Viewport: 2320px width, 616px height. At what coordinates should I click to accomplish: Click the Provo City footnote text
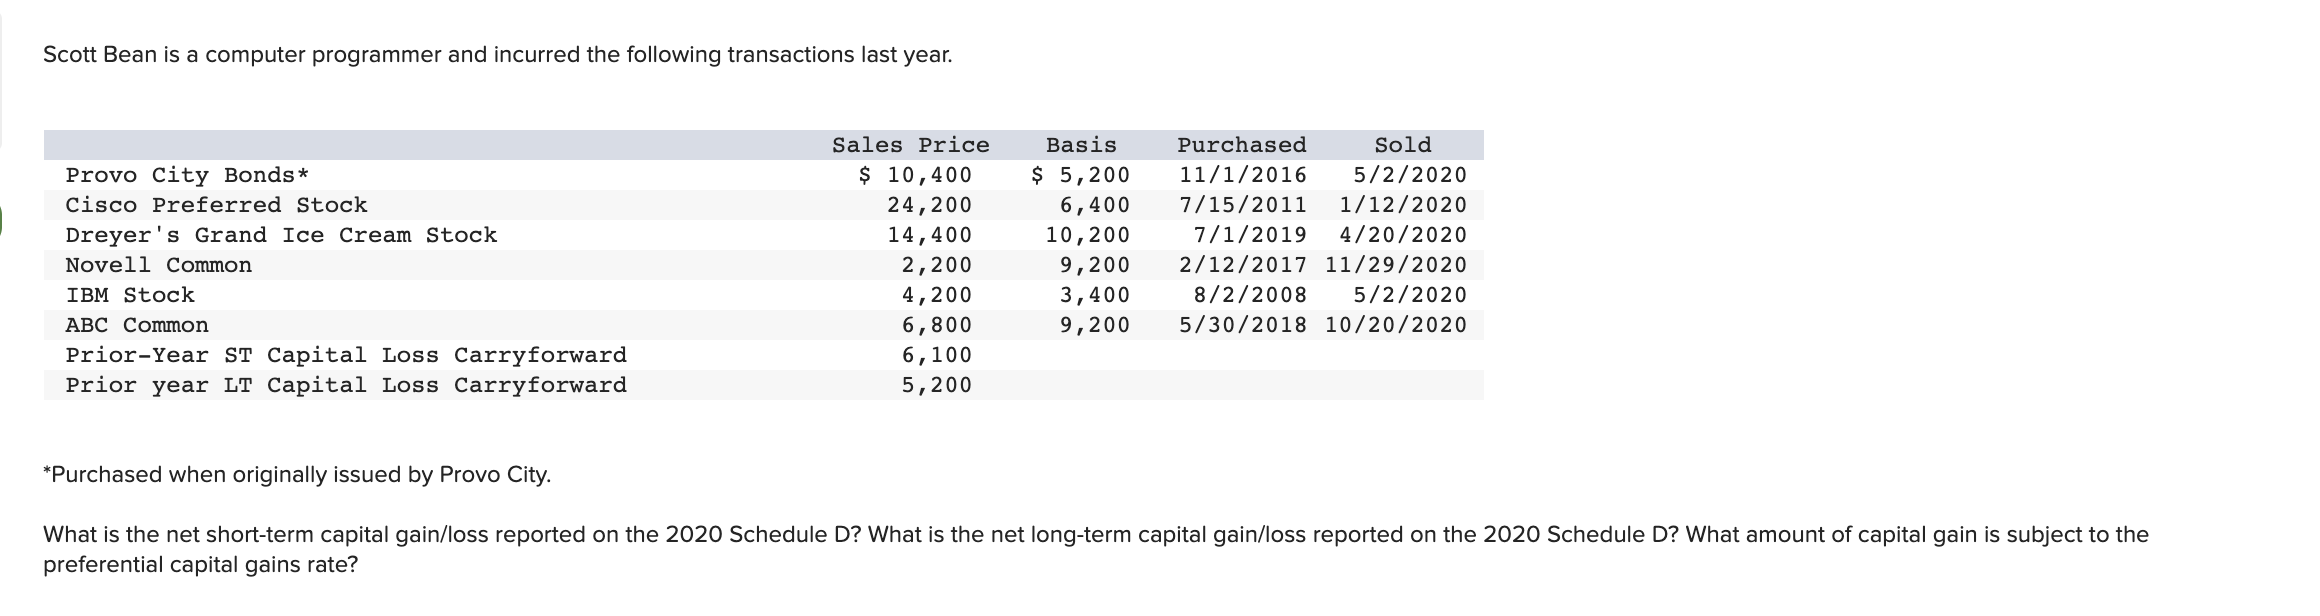pyautogui.click(x=297, y=474)
